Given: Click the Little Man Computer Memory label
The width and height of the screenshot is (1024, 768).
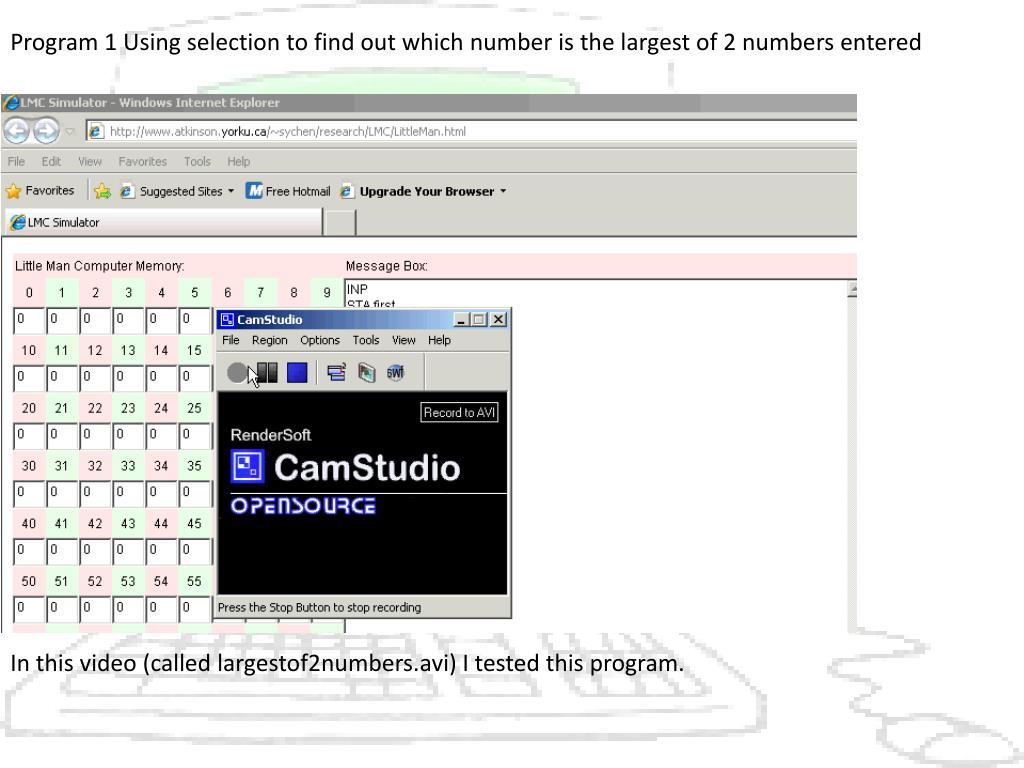Looking at the screenshot, I should pyautogui.click(x=99, y=266).
